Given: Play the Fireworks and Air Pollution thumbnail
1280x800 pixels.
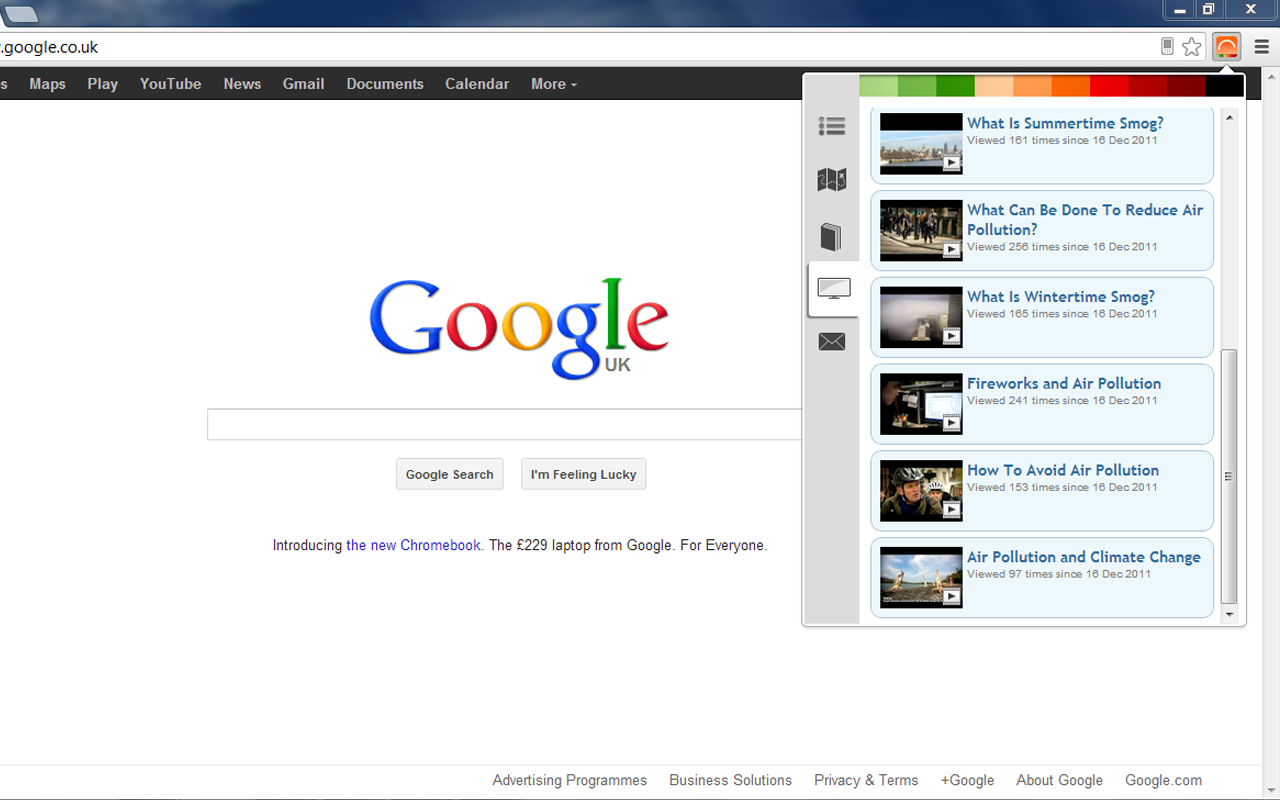Looking at the screenshot, I should [921, 404].
